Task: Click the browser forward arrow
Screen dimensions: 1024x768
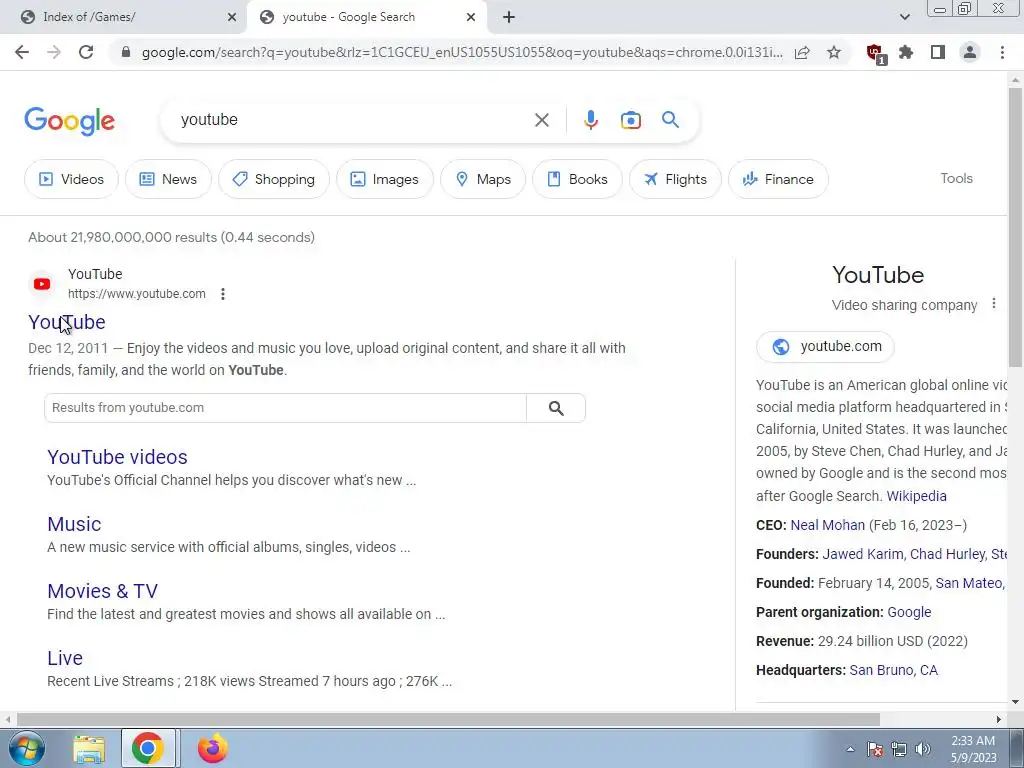Action: click(x=54, y=52)
